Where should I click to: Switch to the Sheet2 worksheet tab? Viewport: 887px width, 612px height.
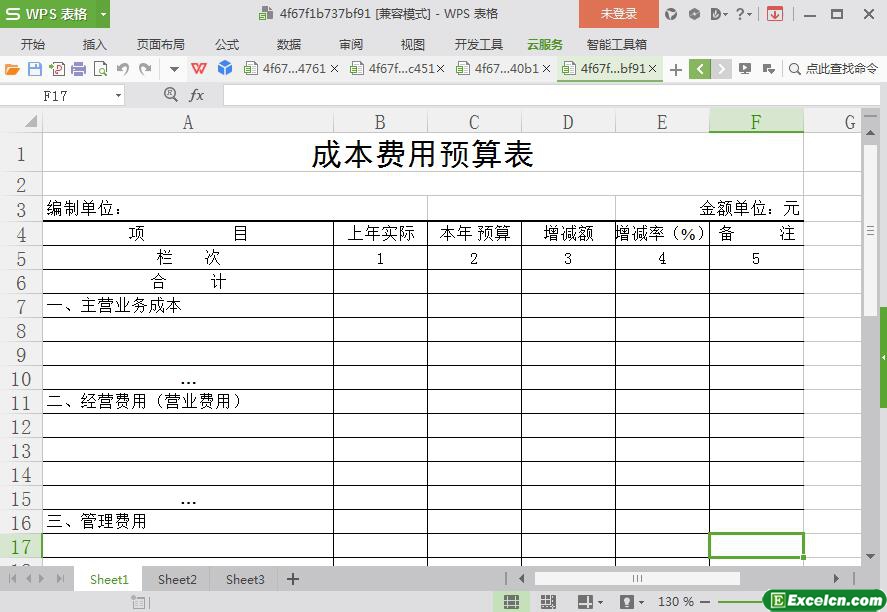pyautogui.click(x=177, y=579)
